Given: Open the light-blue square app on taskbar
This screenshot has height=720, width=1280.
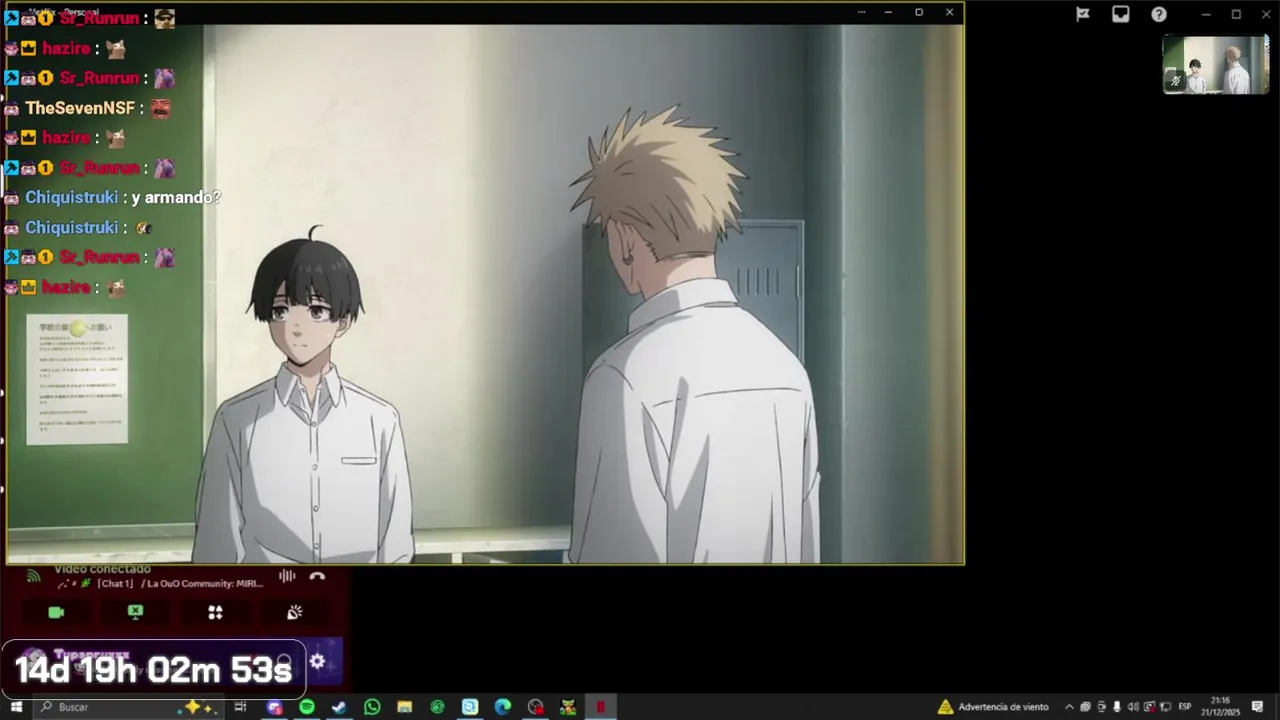Looking at the screenshot, I should [470, 707].
